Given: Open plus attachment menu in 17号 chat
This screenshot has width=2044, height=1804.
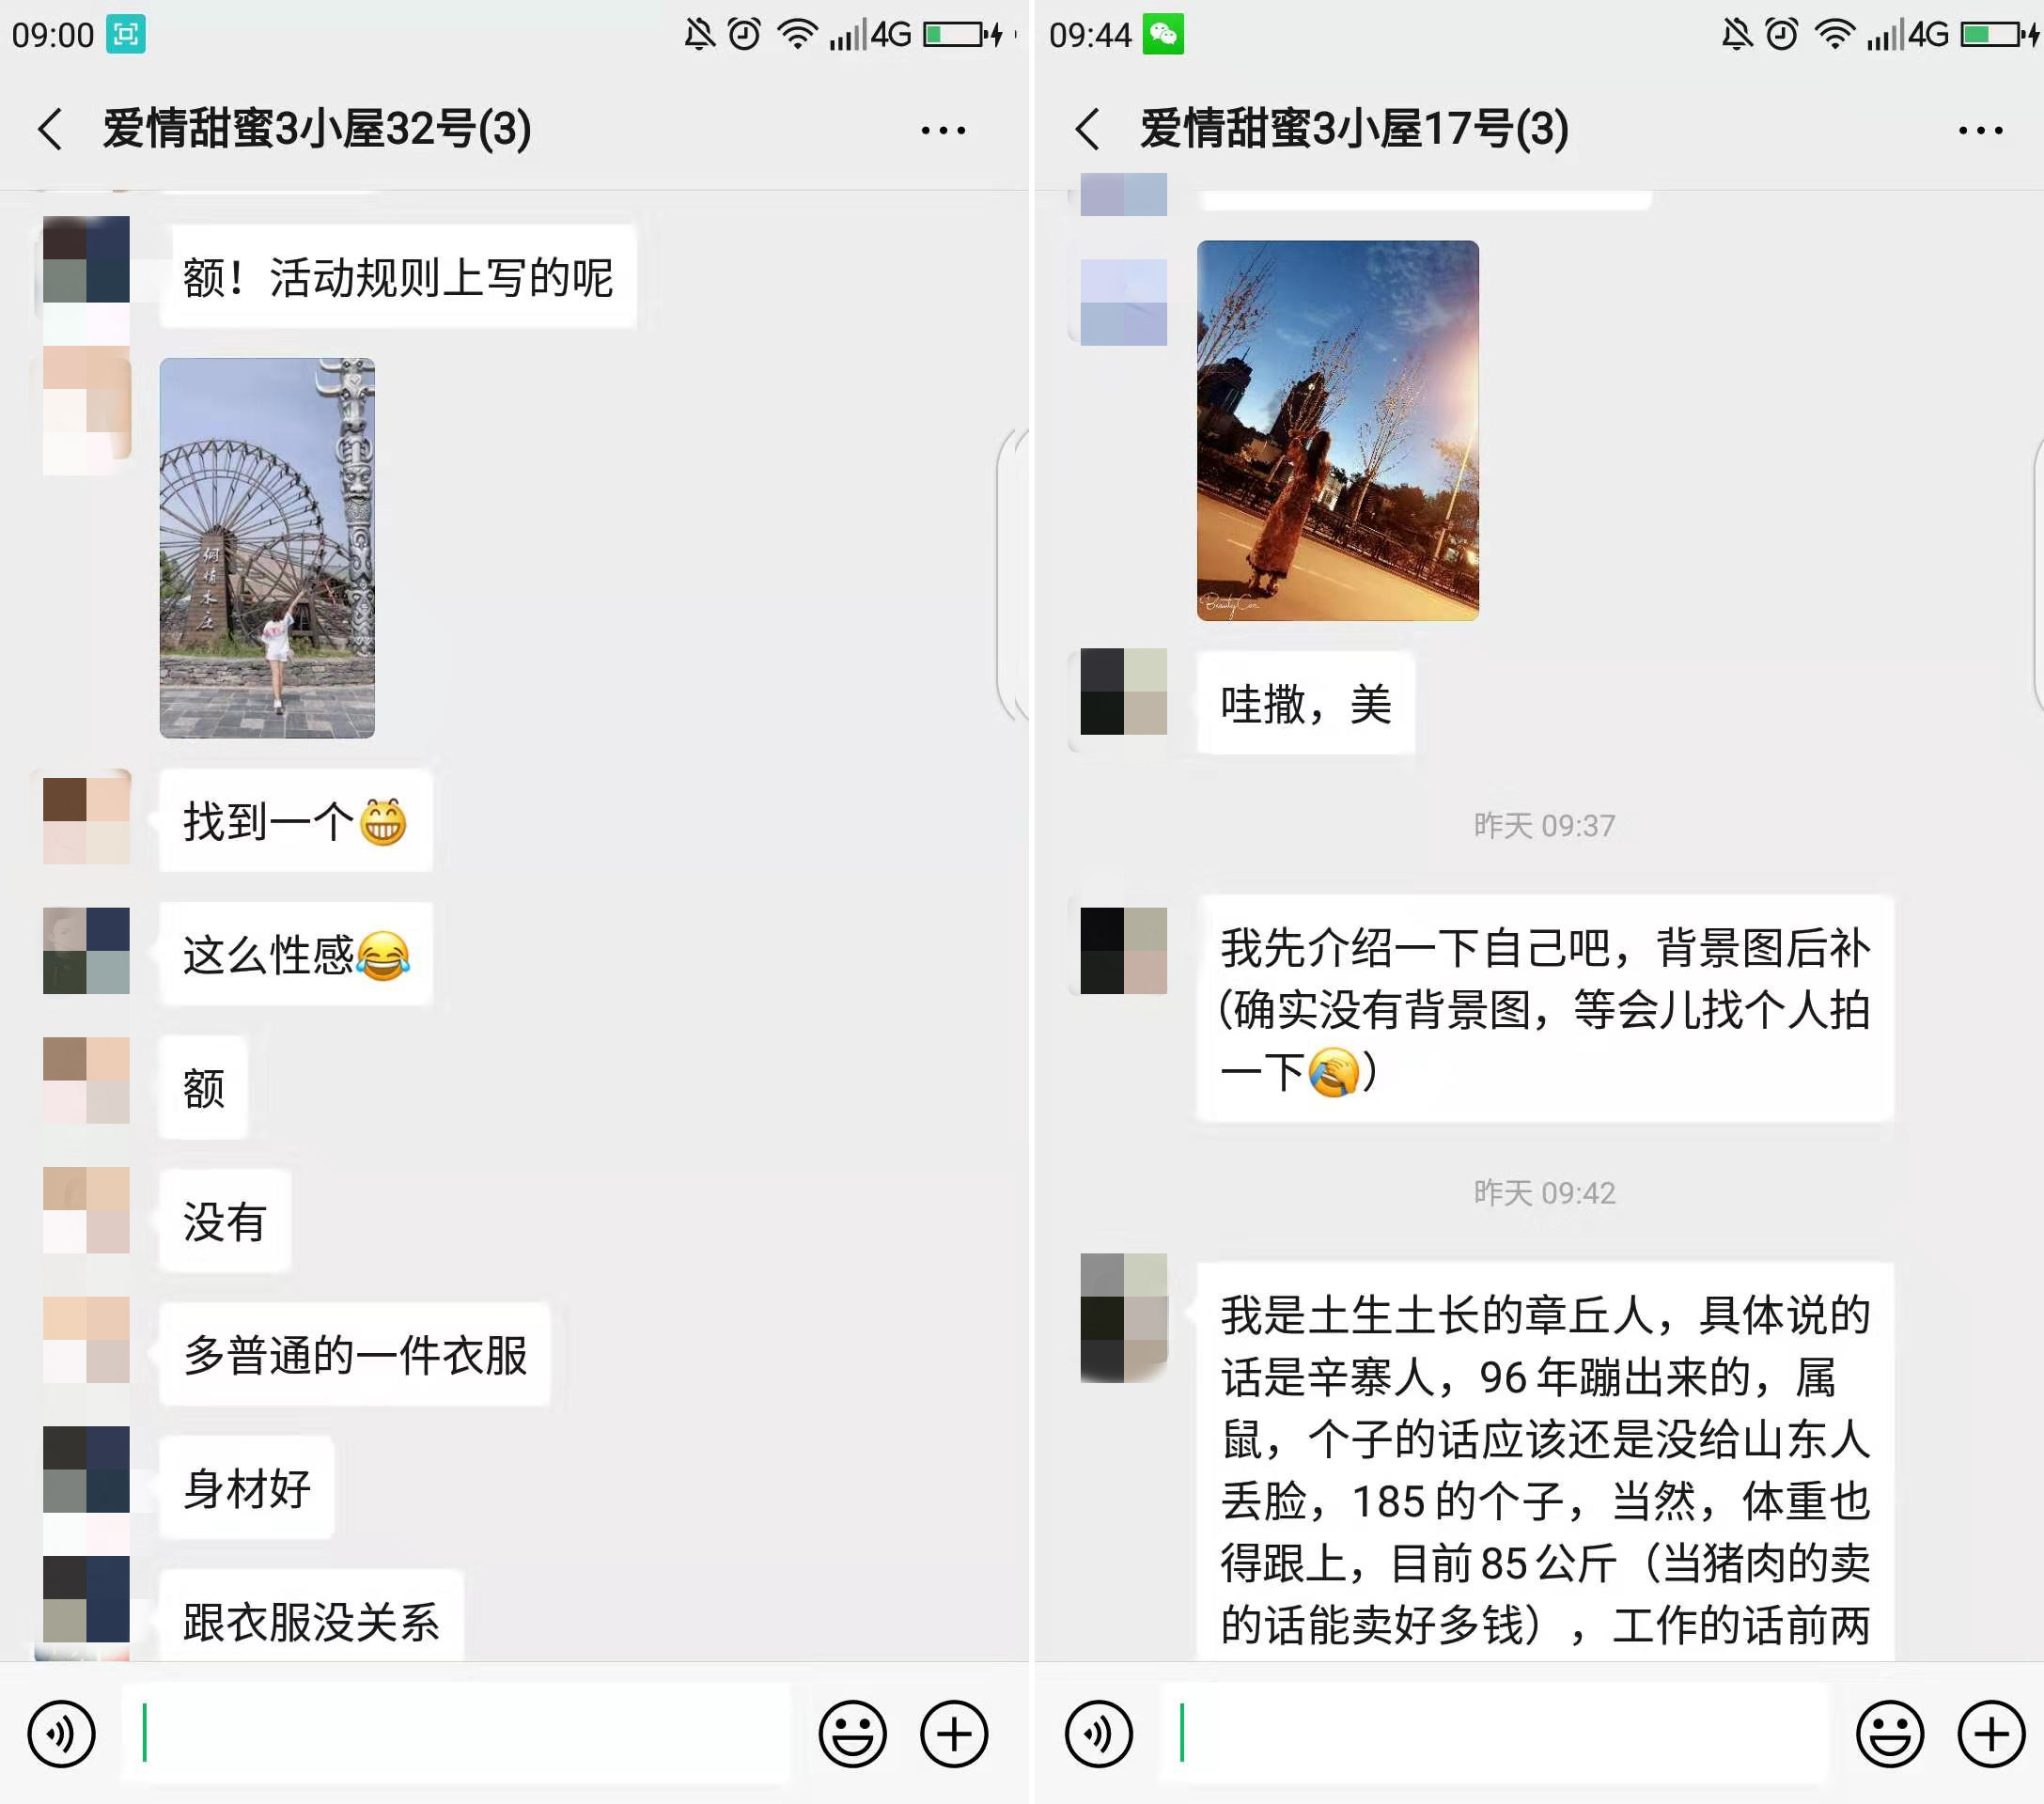Looking at the screenshot, I should pos(1991,1734).
